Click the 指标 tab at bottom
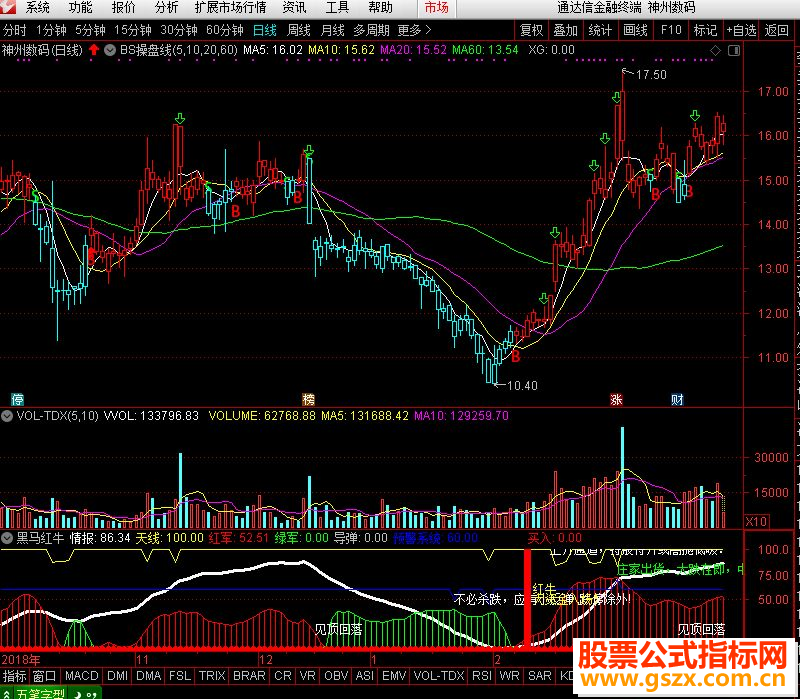 [x=14, y=676]
